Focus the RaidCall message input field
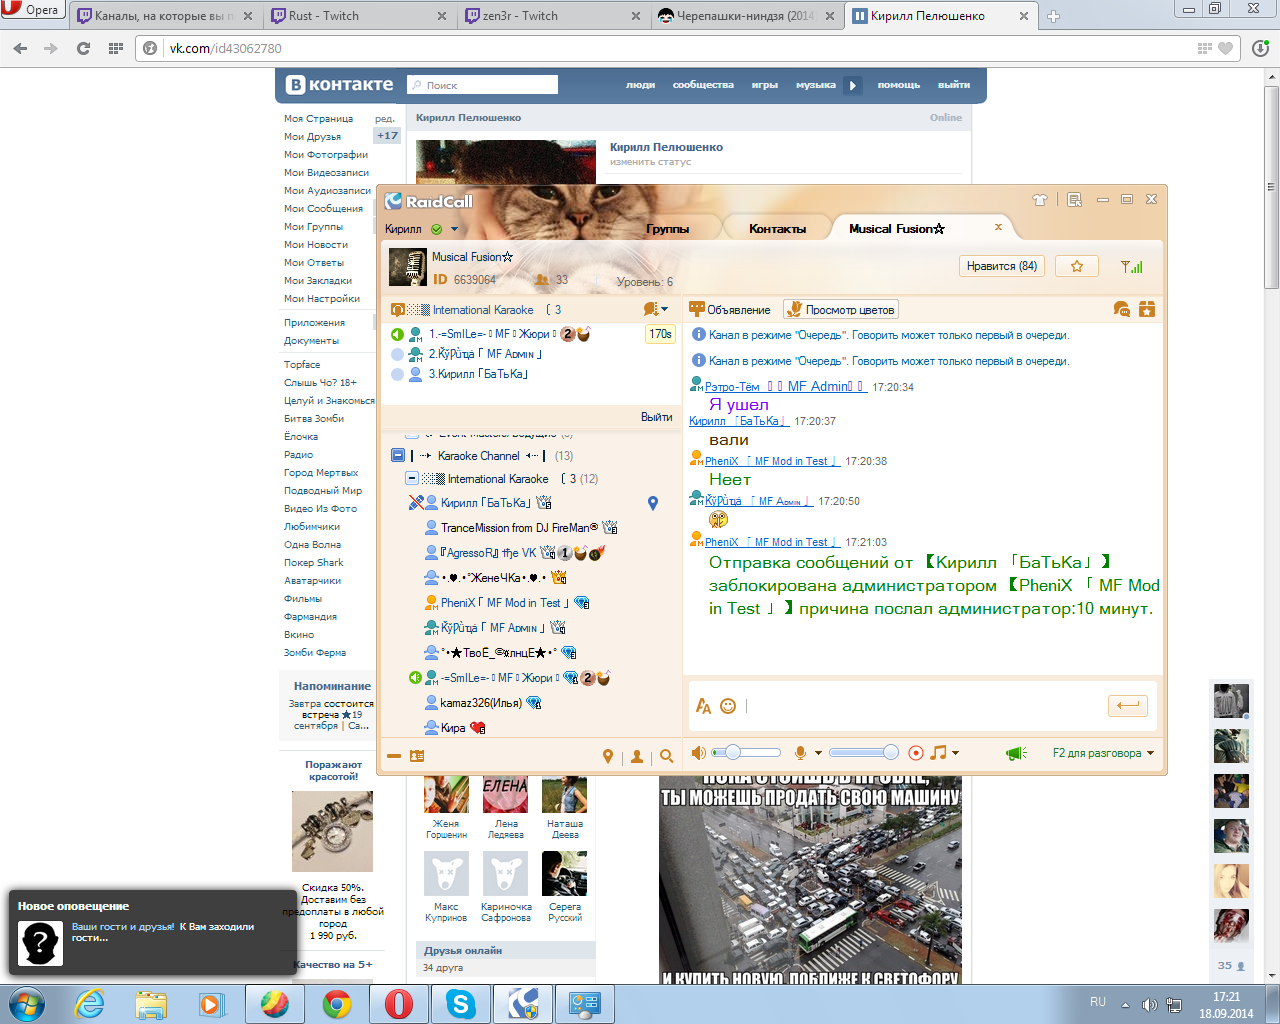Image resolution: width=1280 pixels, height=1024 pixels. [923, 706]
